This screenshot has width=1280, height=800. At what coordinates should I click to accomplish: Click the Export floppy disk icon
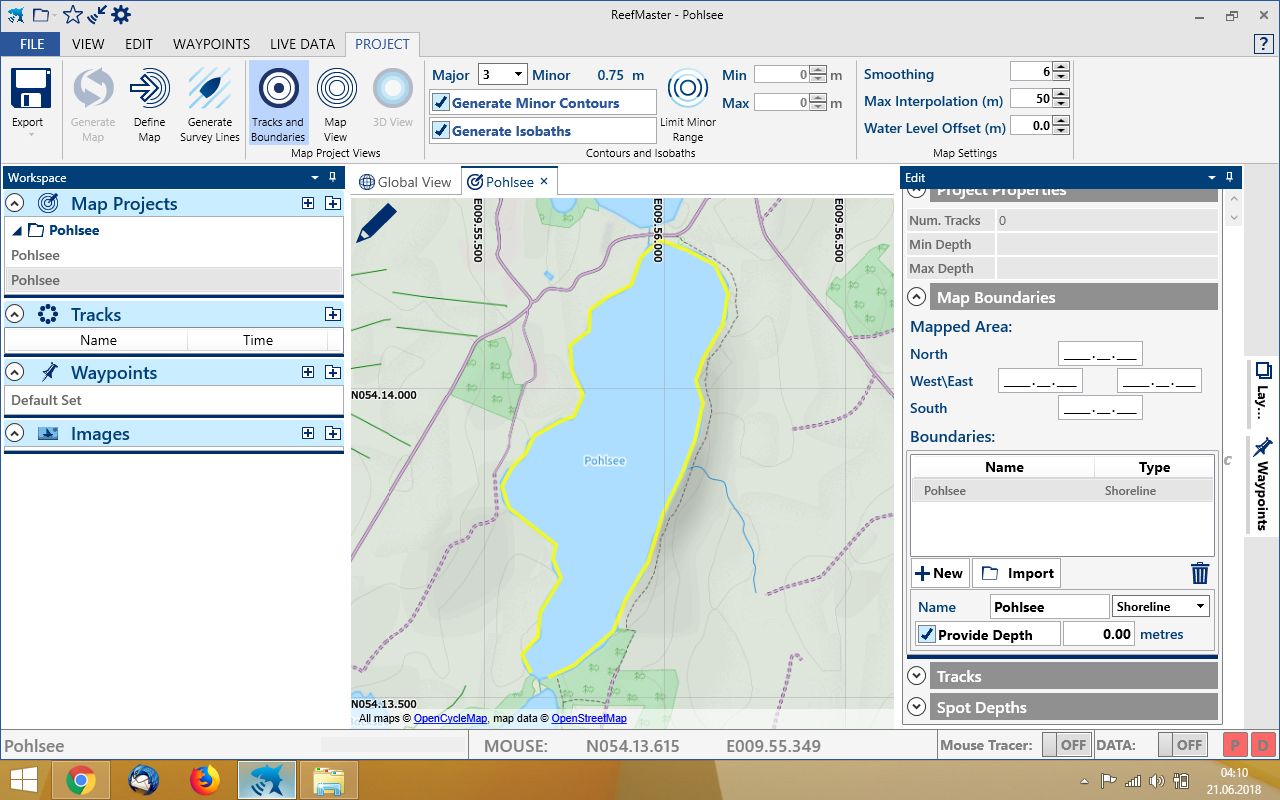click(30, 89)
